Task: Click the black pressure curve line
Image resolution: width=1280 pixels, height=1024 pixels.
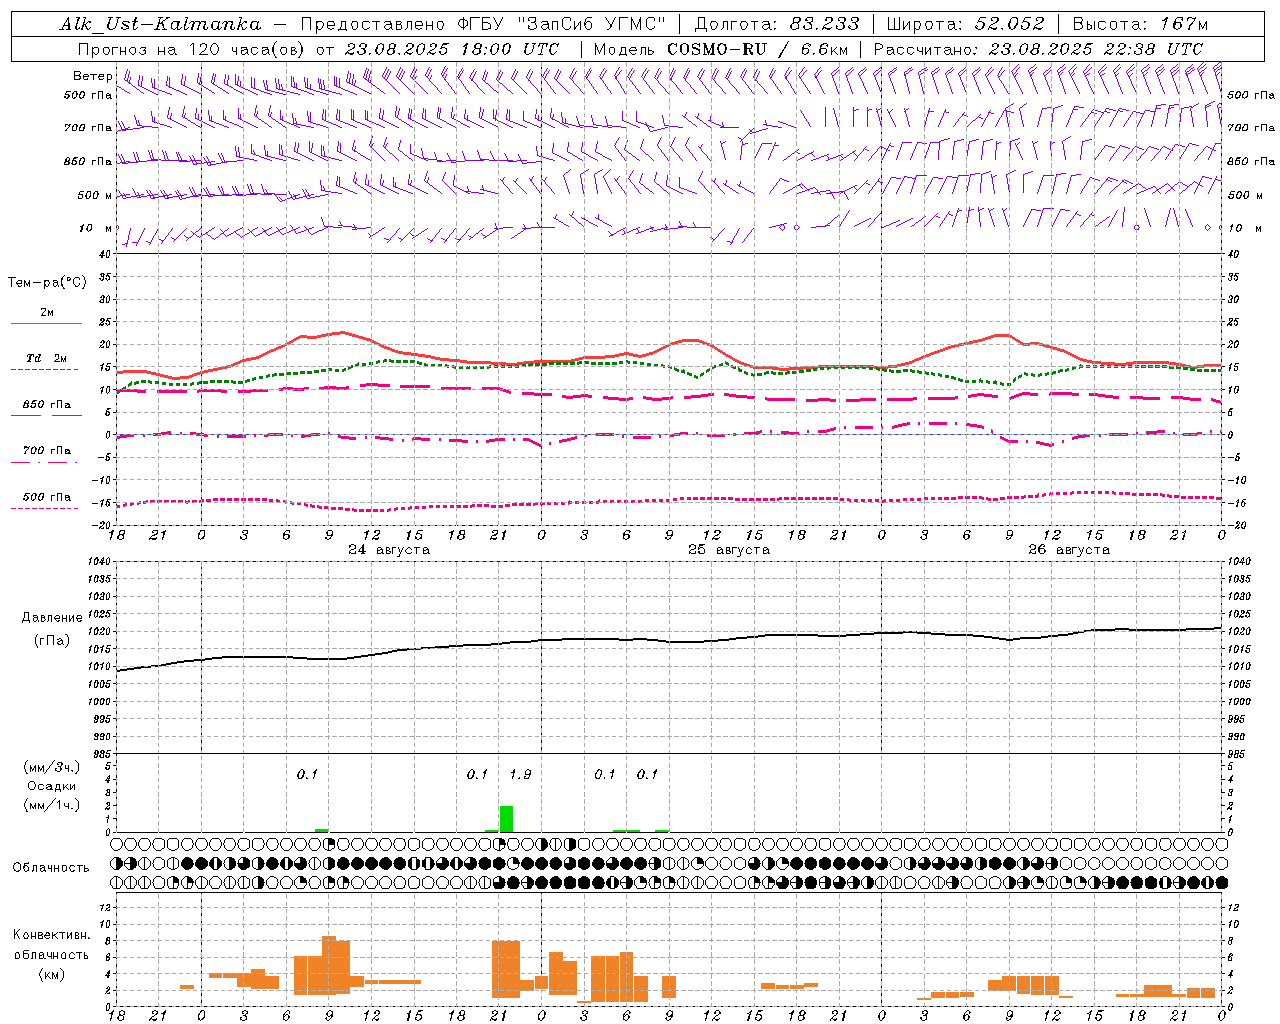Action: pyautogui.click(x=670, y=640)
